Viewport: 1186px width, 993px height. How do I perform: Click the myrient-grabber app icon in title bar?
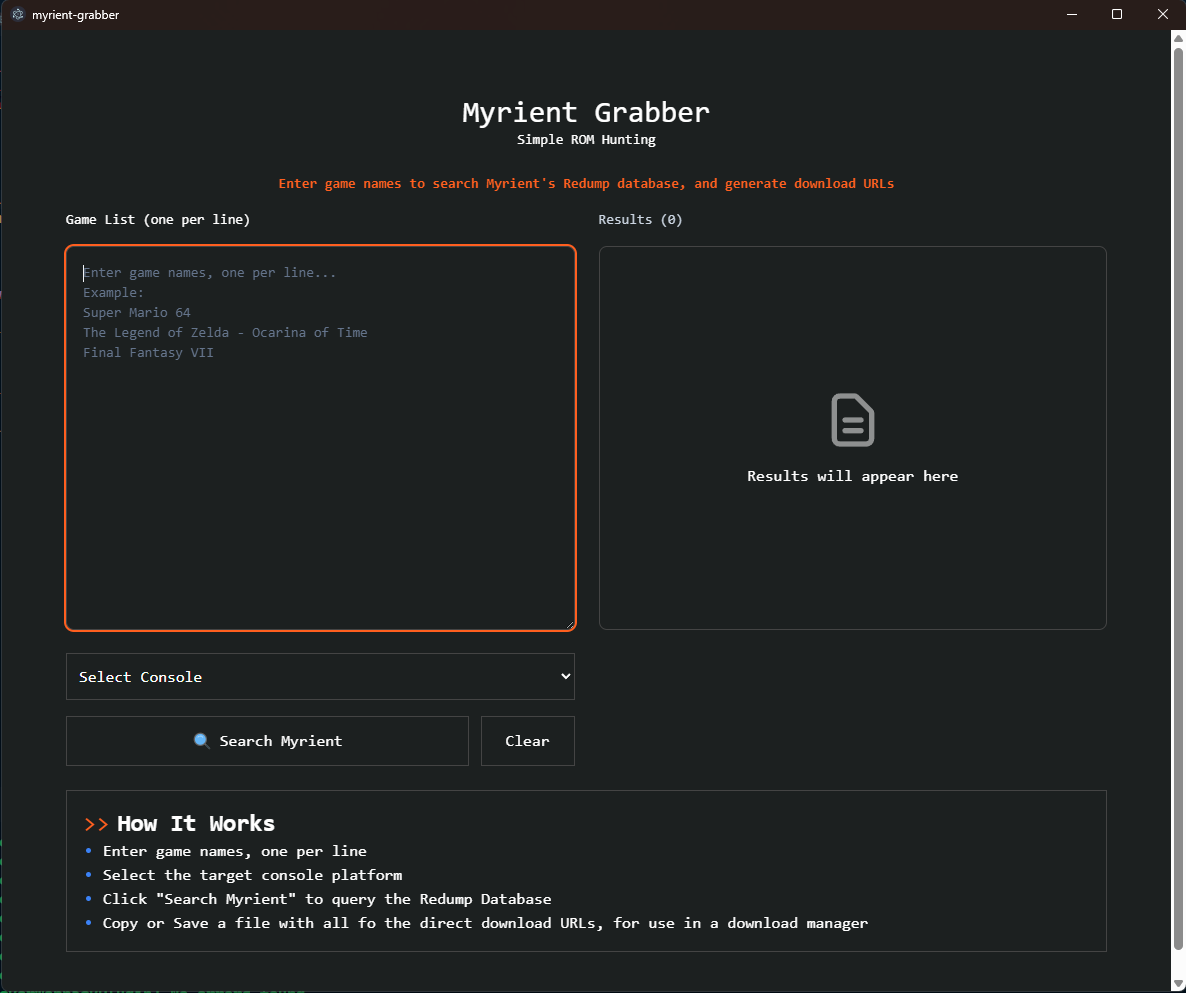(x=17, y=15)
